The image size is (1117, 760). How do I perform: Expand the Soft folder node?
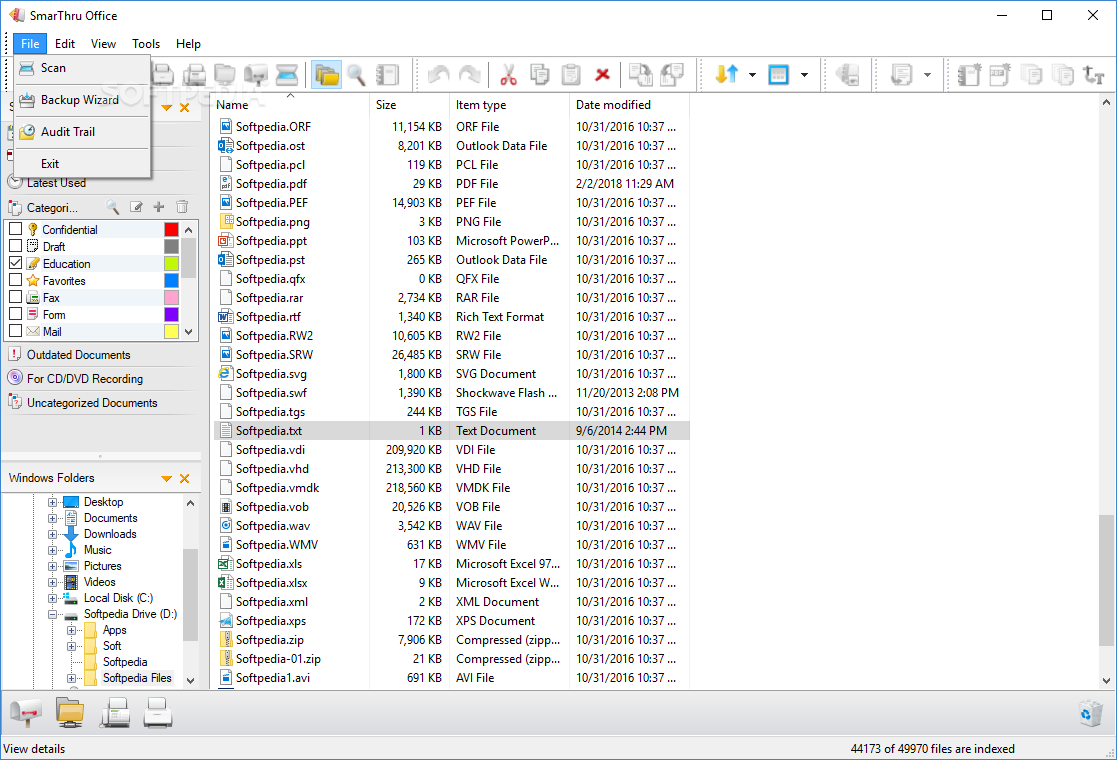pos(71,646)
